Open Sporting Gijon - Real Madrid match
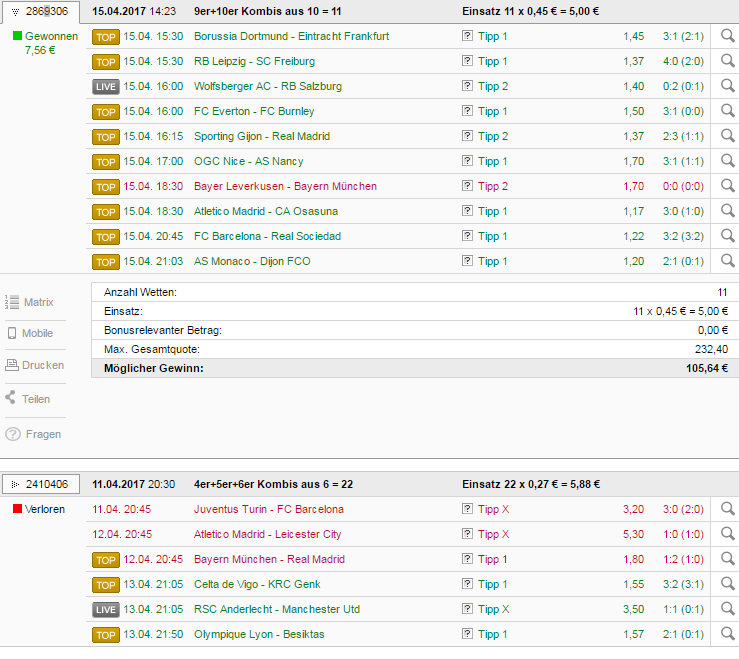Screen dimensions: 739x660 262,136
